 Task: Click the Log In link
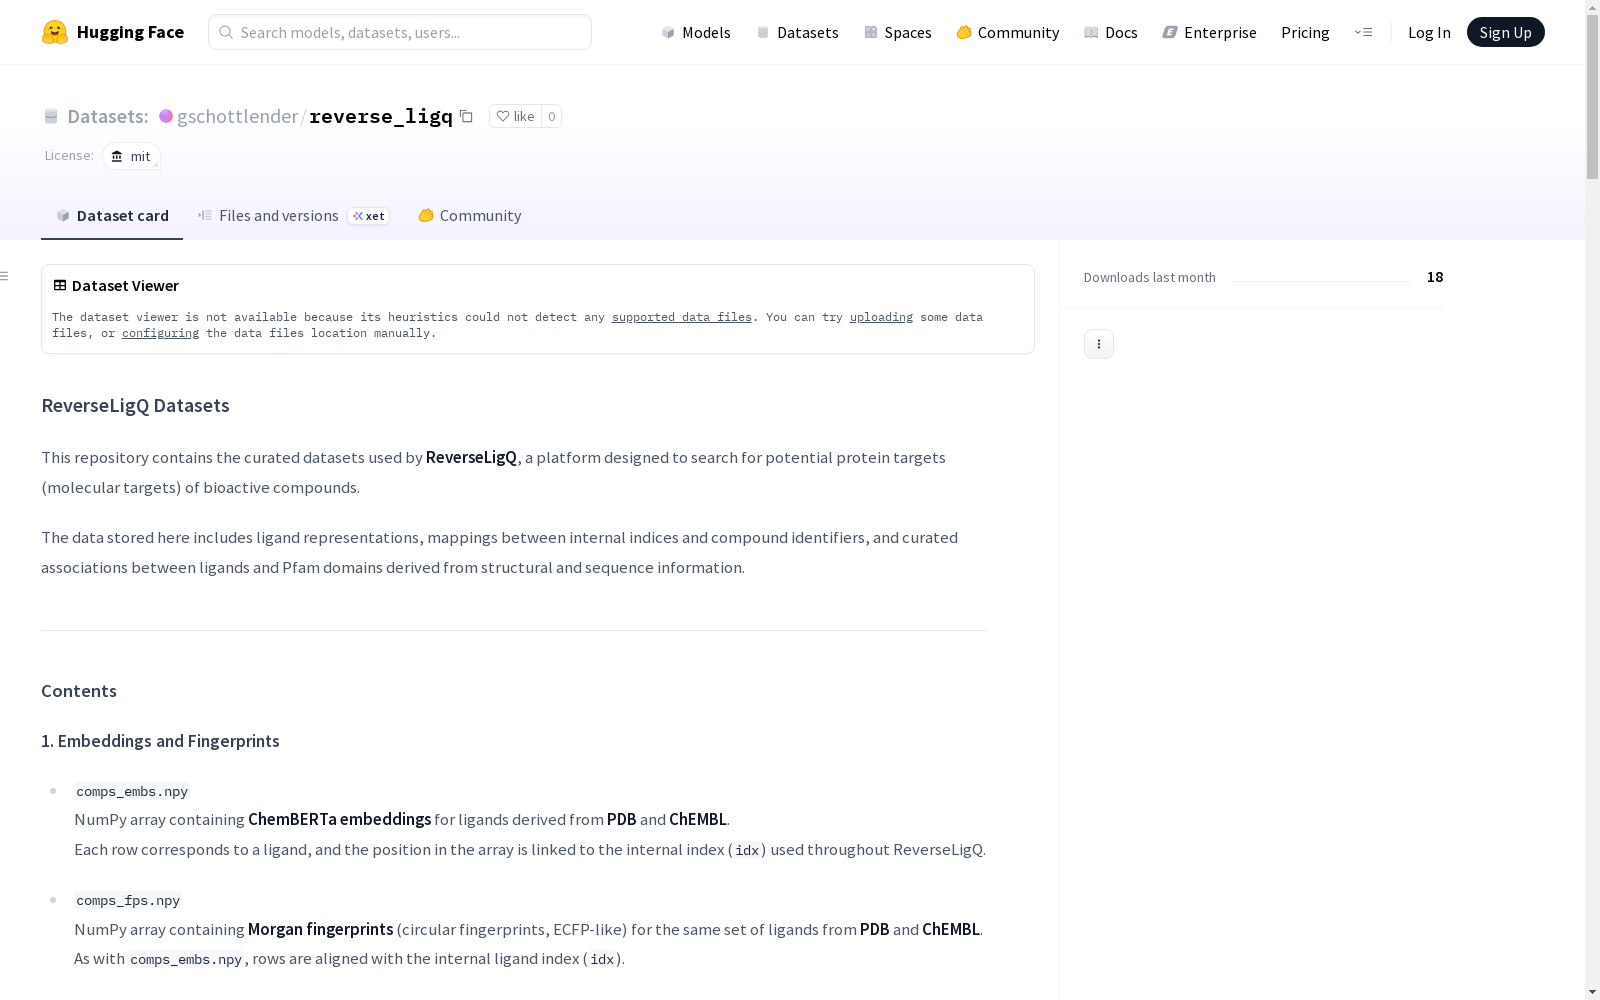point(1429,32)
